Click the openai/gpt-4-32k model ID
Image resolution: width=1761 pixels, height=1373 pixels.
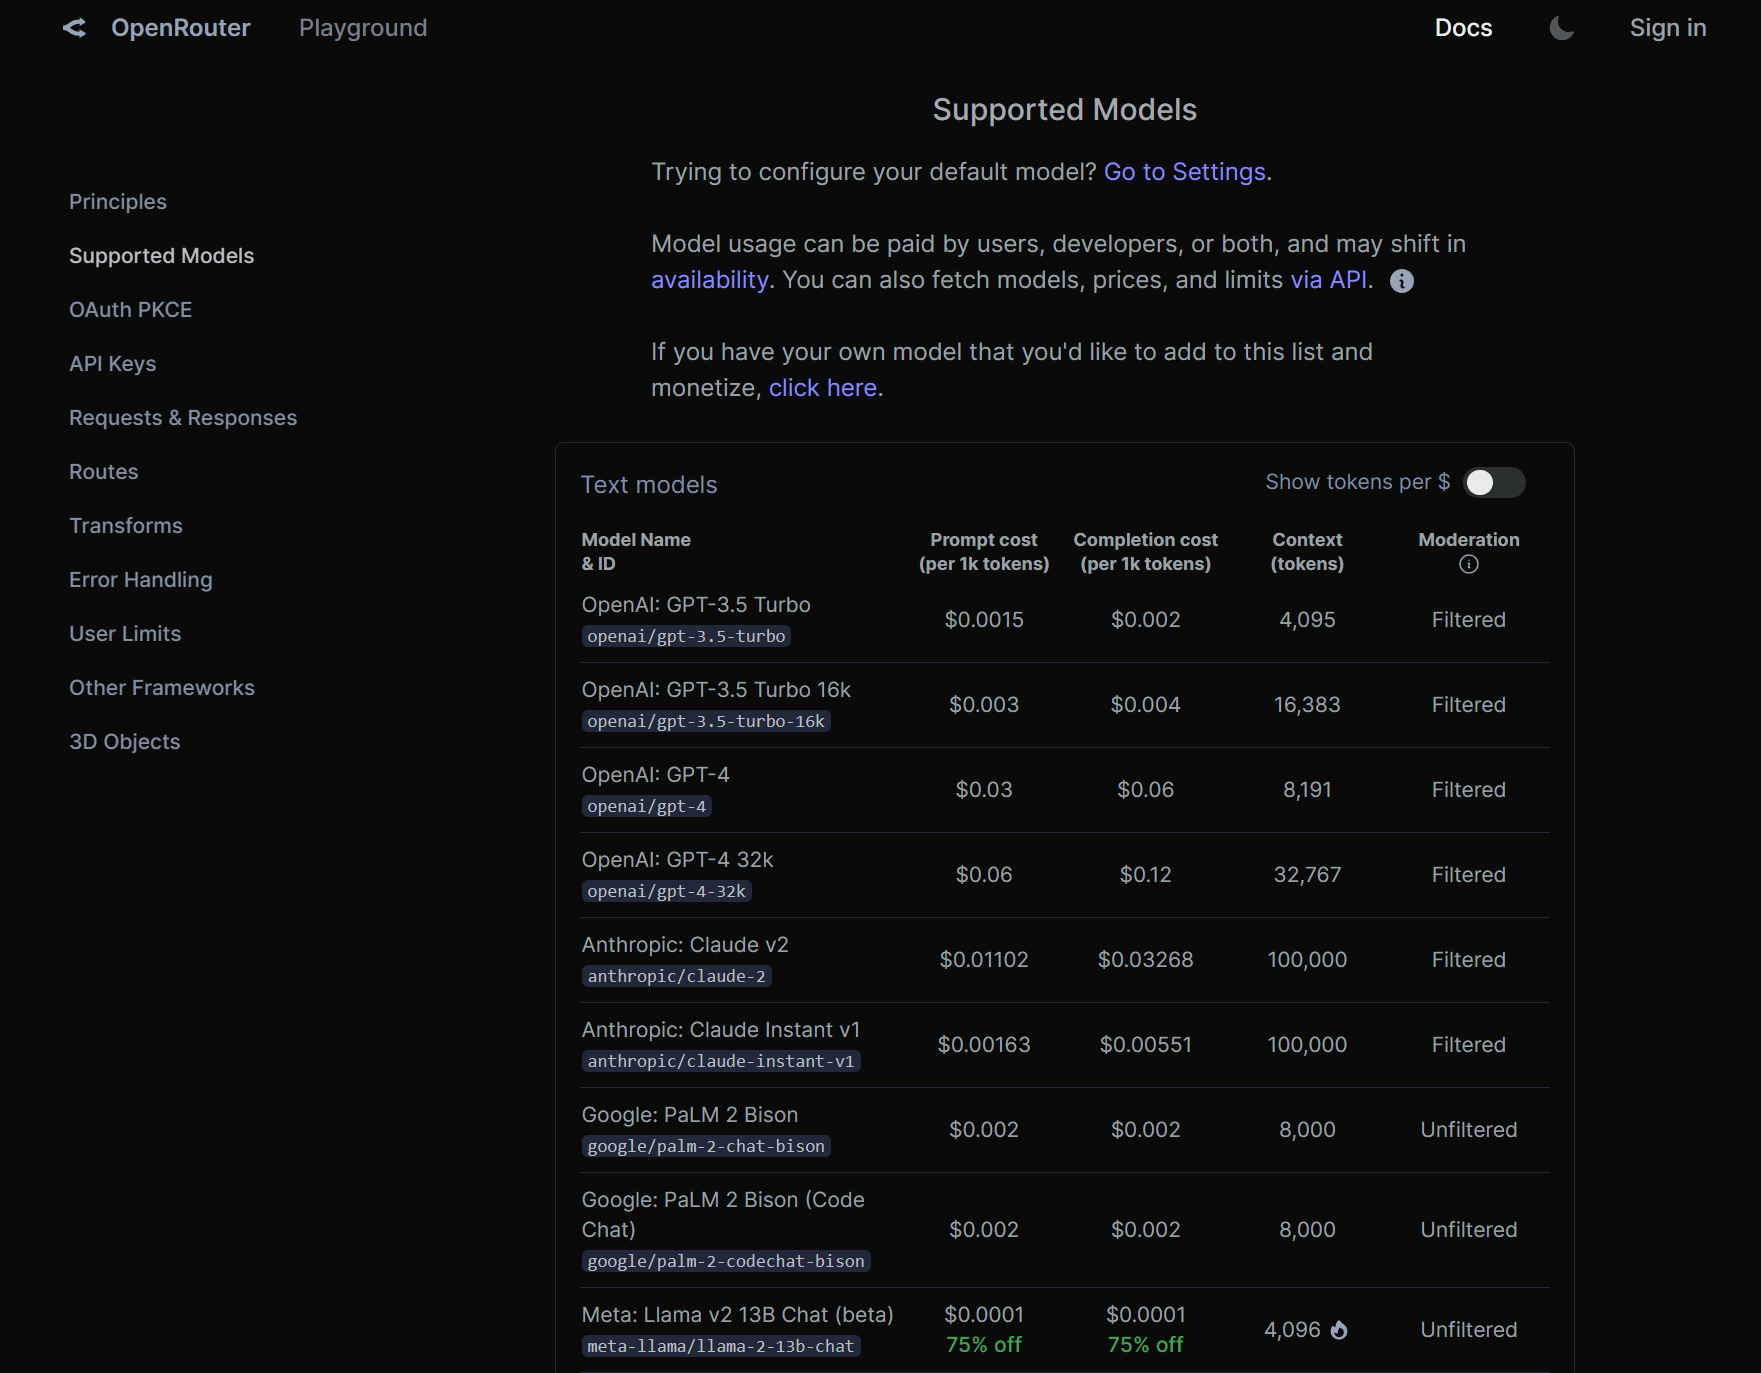(666, 891)
